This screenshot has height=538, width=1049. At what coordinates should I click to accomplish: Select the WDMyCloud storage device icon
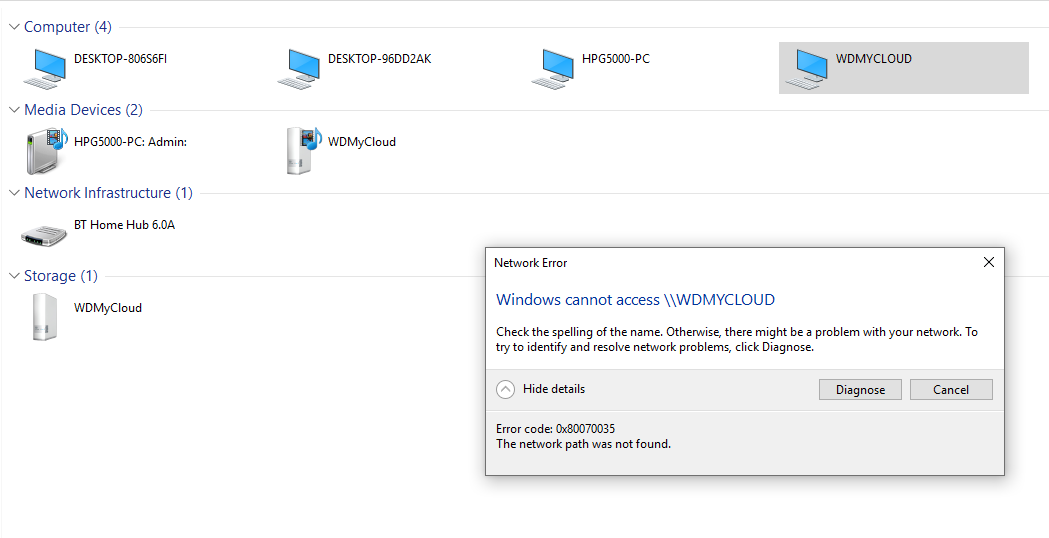pos(45,317)
